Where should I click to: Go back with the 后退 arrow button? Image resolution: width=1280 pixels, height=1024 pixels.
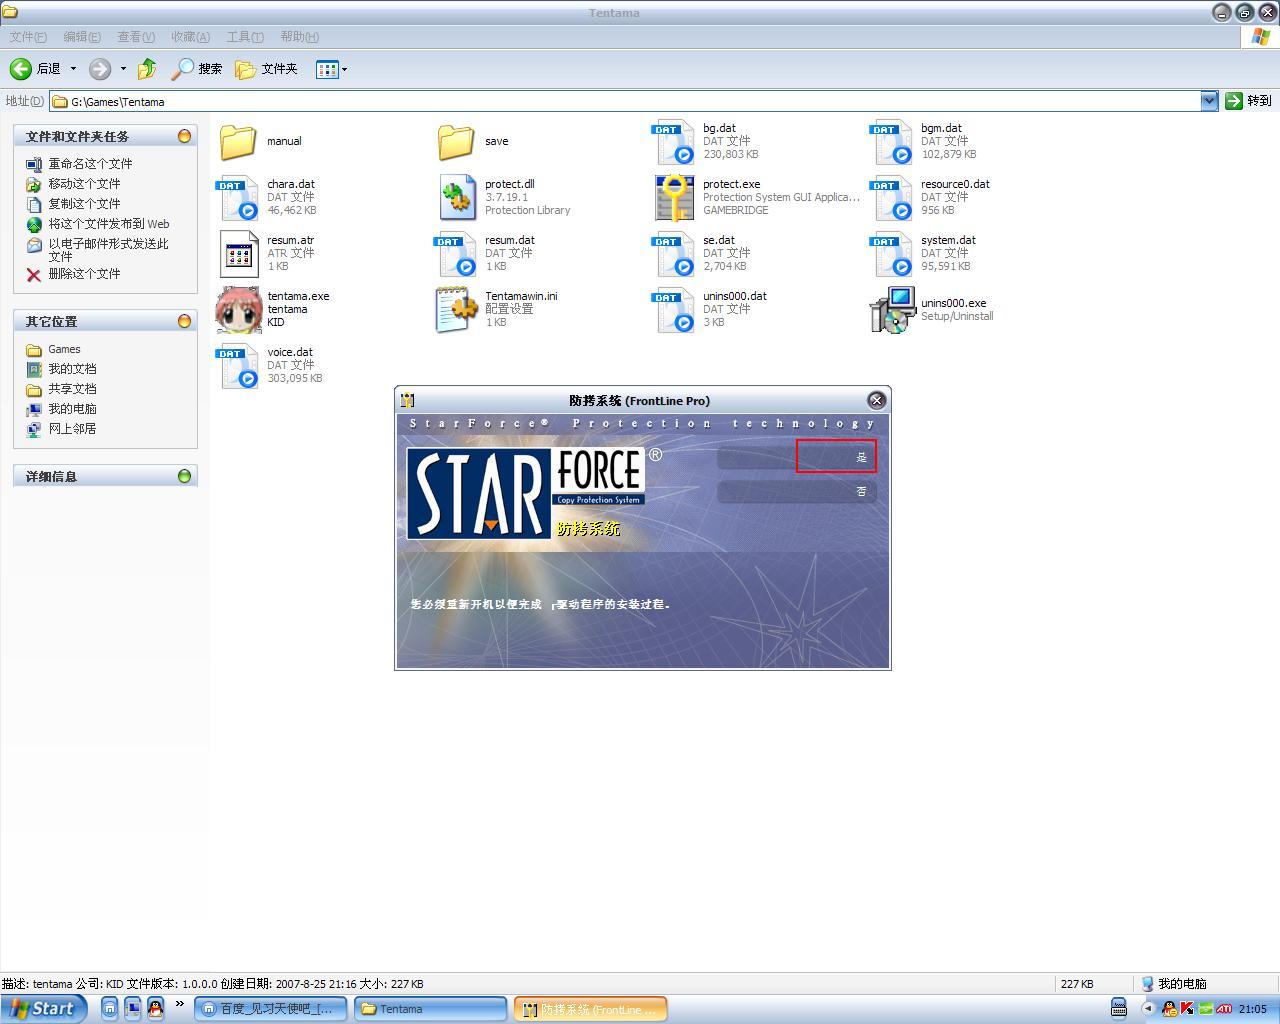tap(36, 69)
